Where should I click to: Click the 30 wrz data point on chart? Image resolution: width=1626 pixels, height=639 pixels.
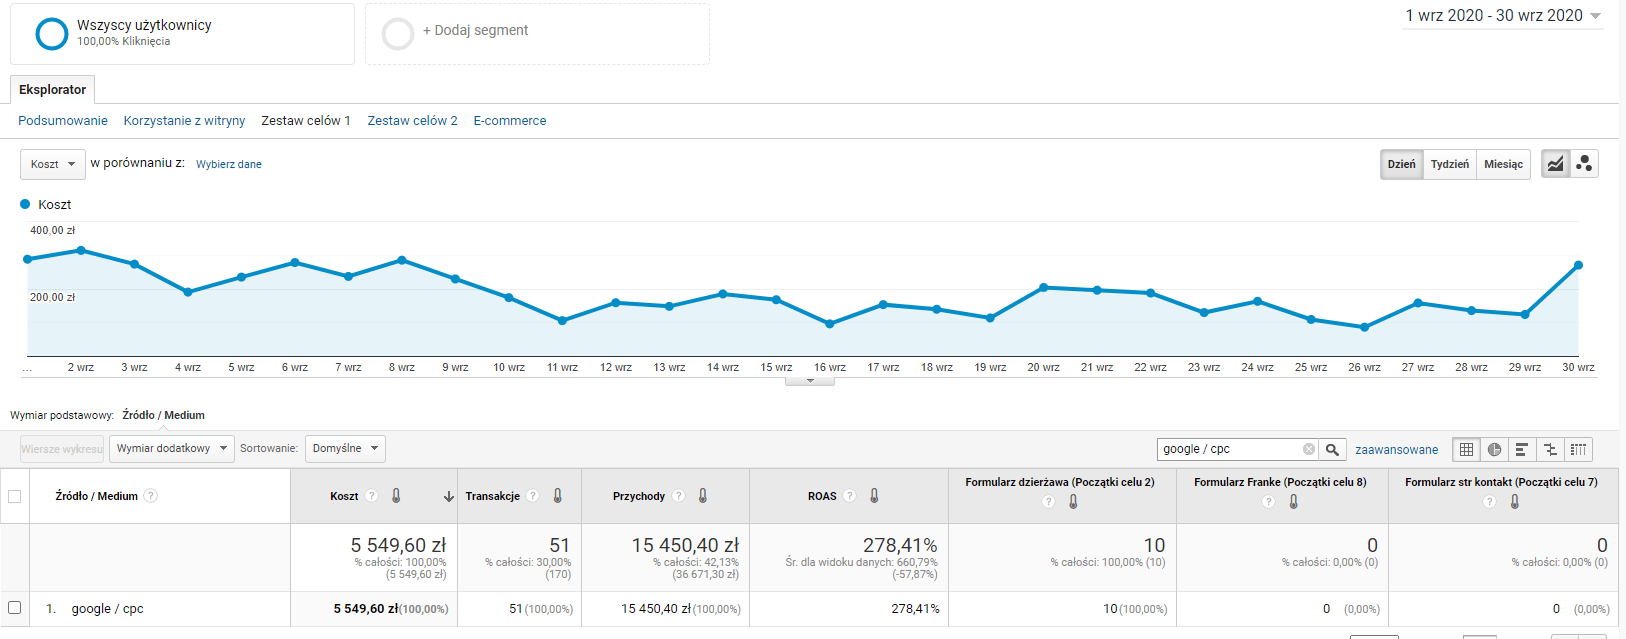(1578, 265)
